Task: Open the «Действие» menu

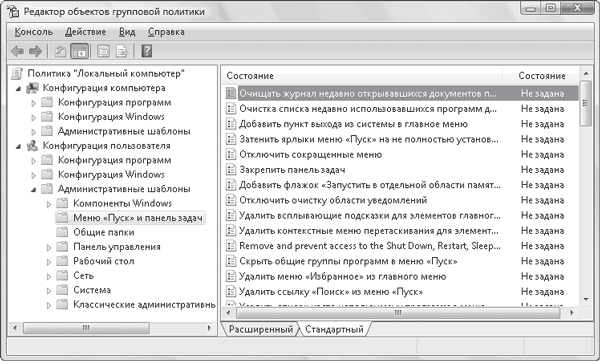Action: [85, 32]
